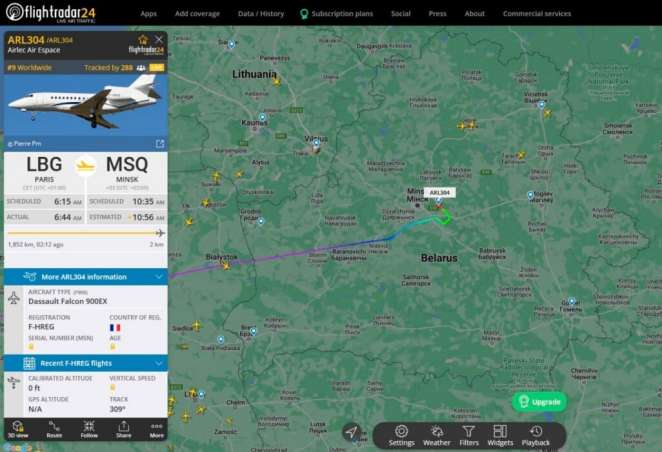Image resolution: width=662 pixels, height=452 pixels.
Task: Open map Filters
Action: [x=469, y=436]
